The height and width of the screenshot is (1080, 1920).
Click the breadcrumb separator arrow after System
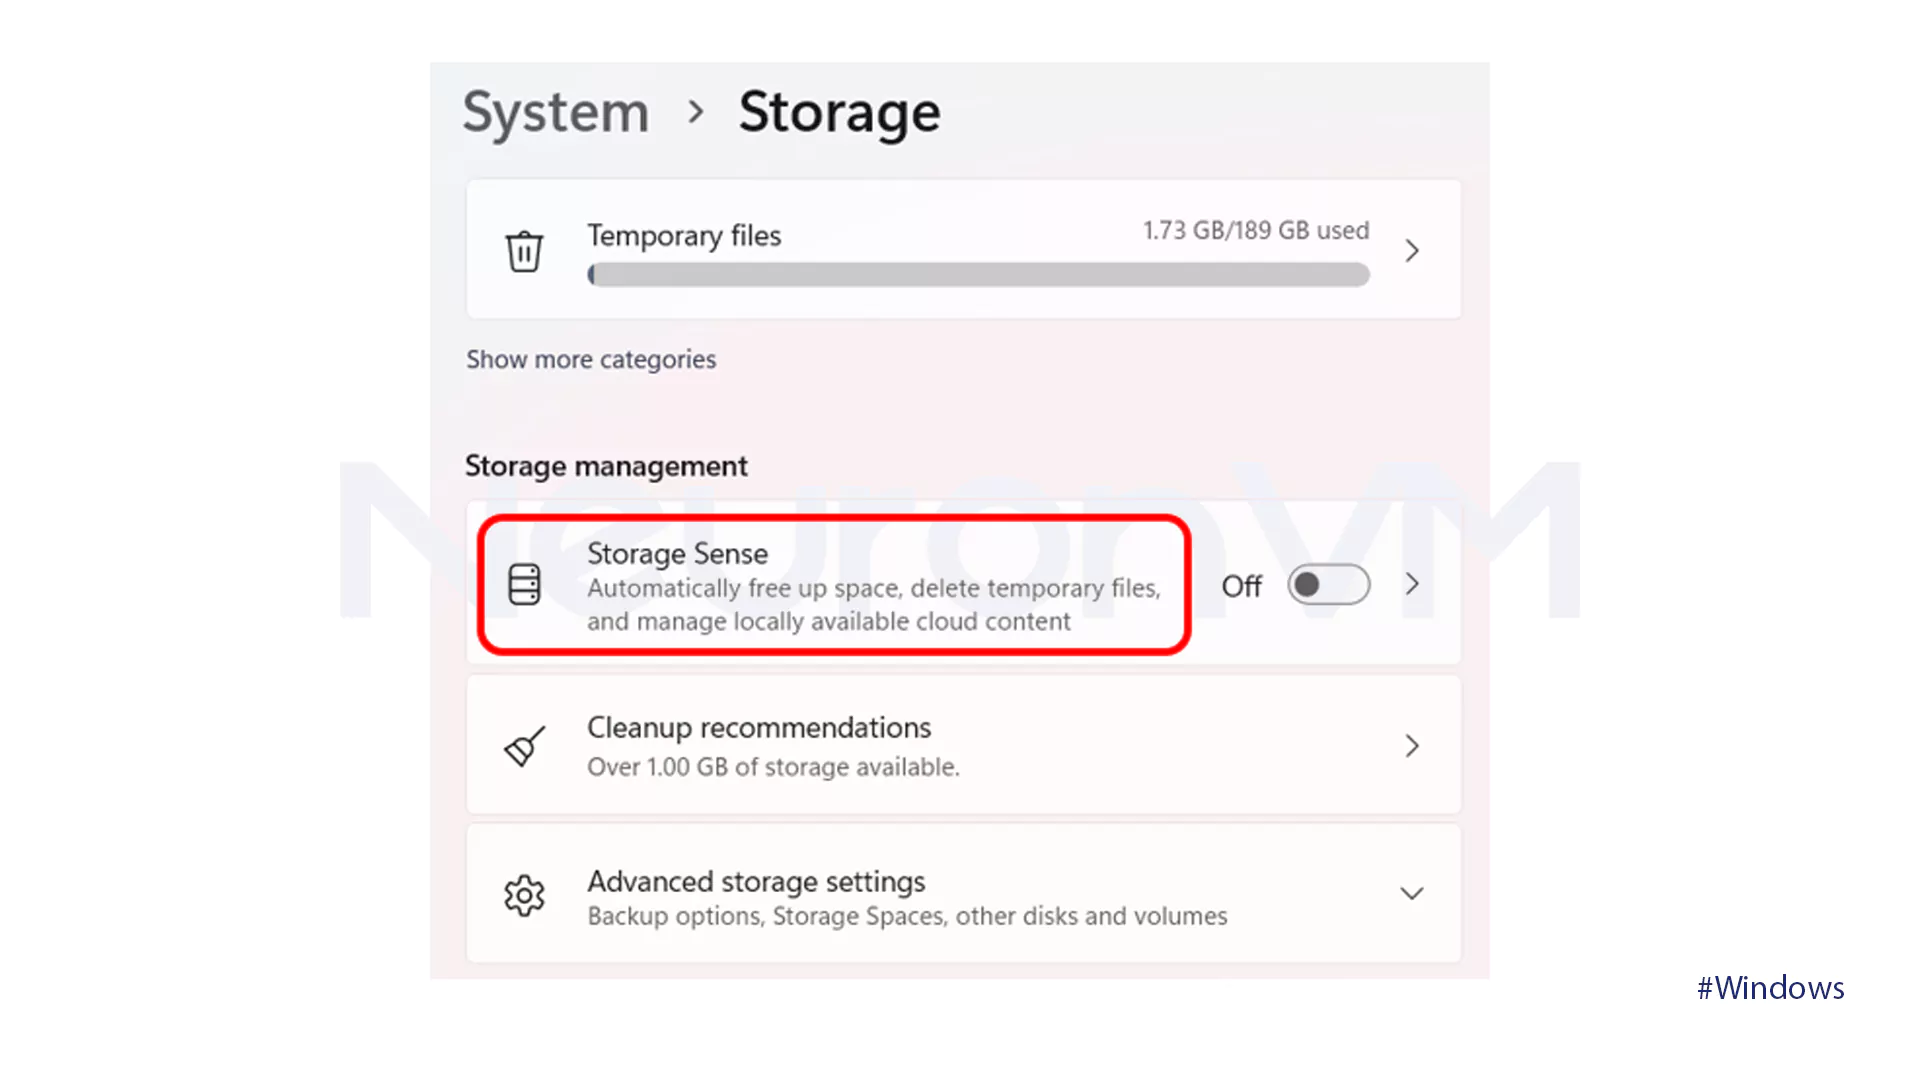pos(696,112)
